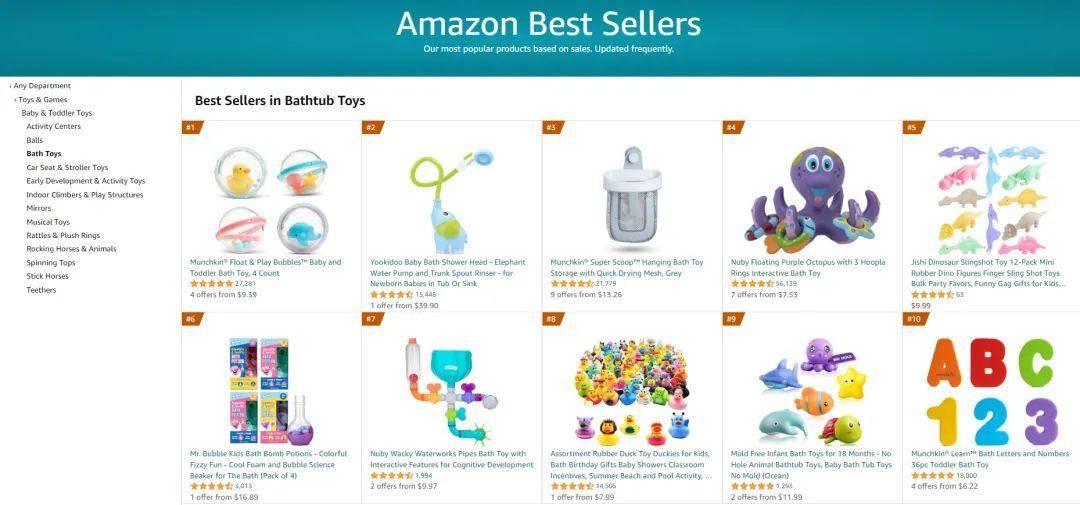Open Mr. Bubble Kids Bath Bomb Potions title link
This screenshot has height=505, width=1080.
tap(269, 465)
